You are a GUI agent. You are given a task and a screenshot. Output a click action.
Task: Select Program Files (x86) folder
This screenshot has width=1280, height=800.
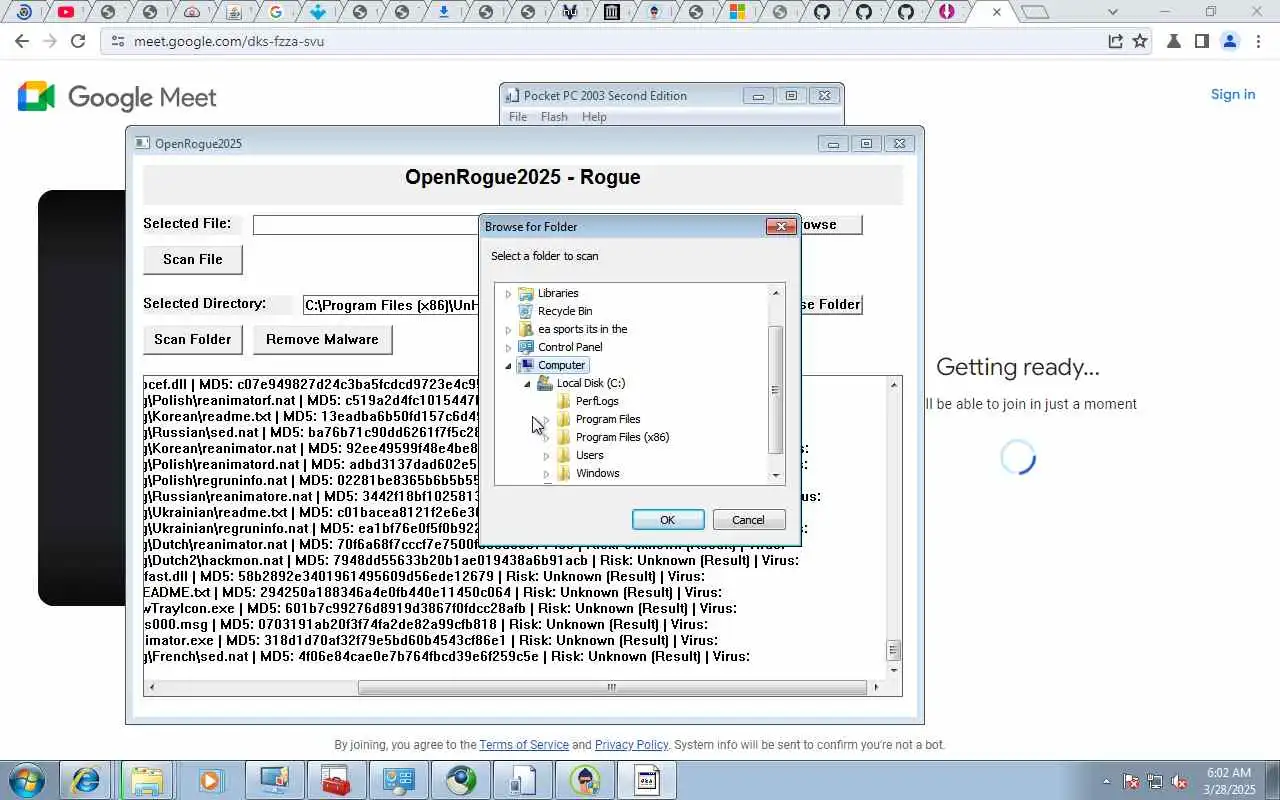(622, 437)
